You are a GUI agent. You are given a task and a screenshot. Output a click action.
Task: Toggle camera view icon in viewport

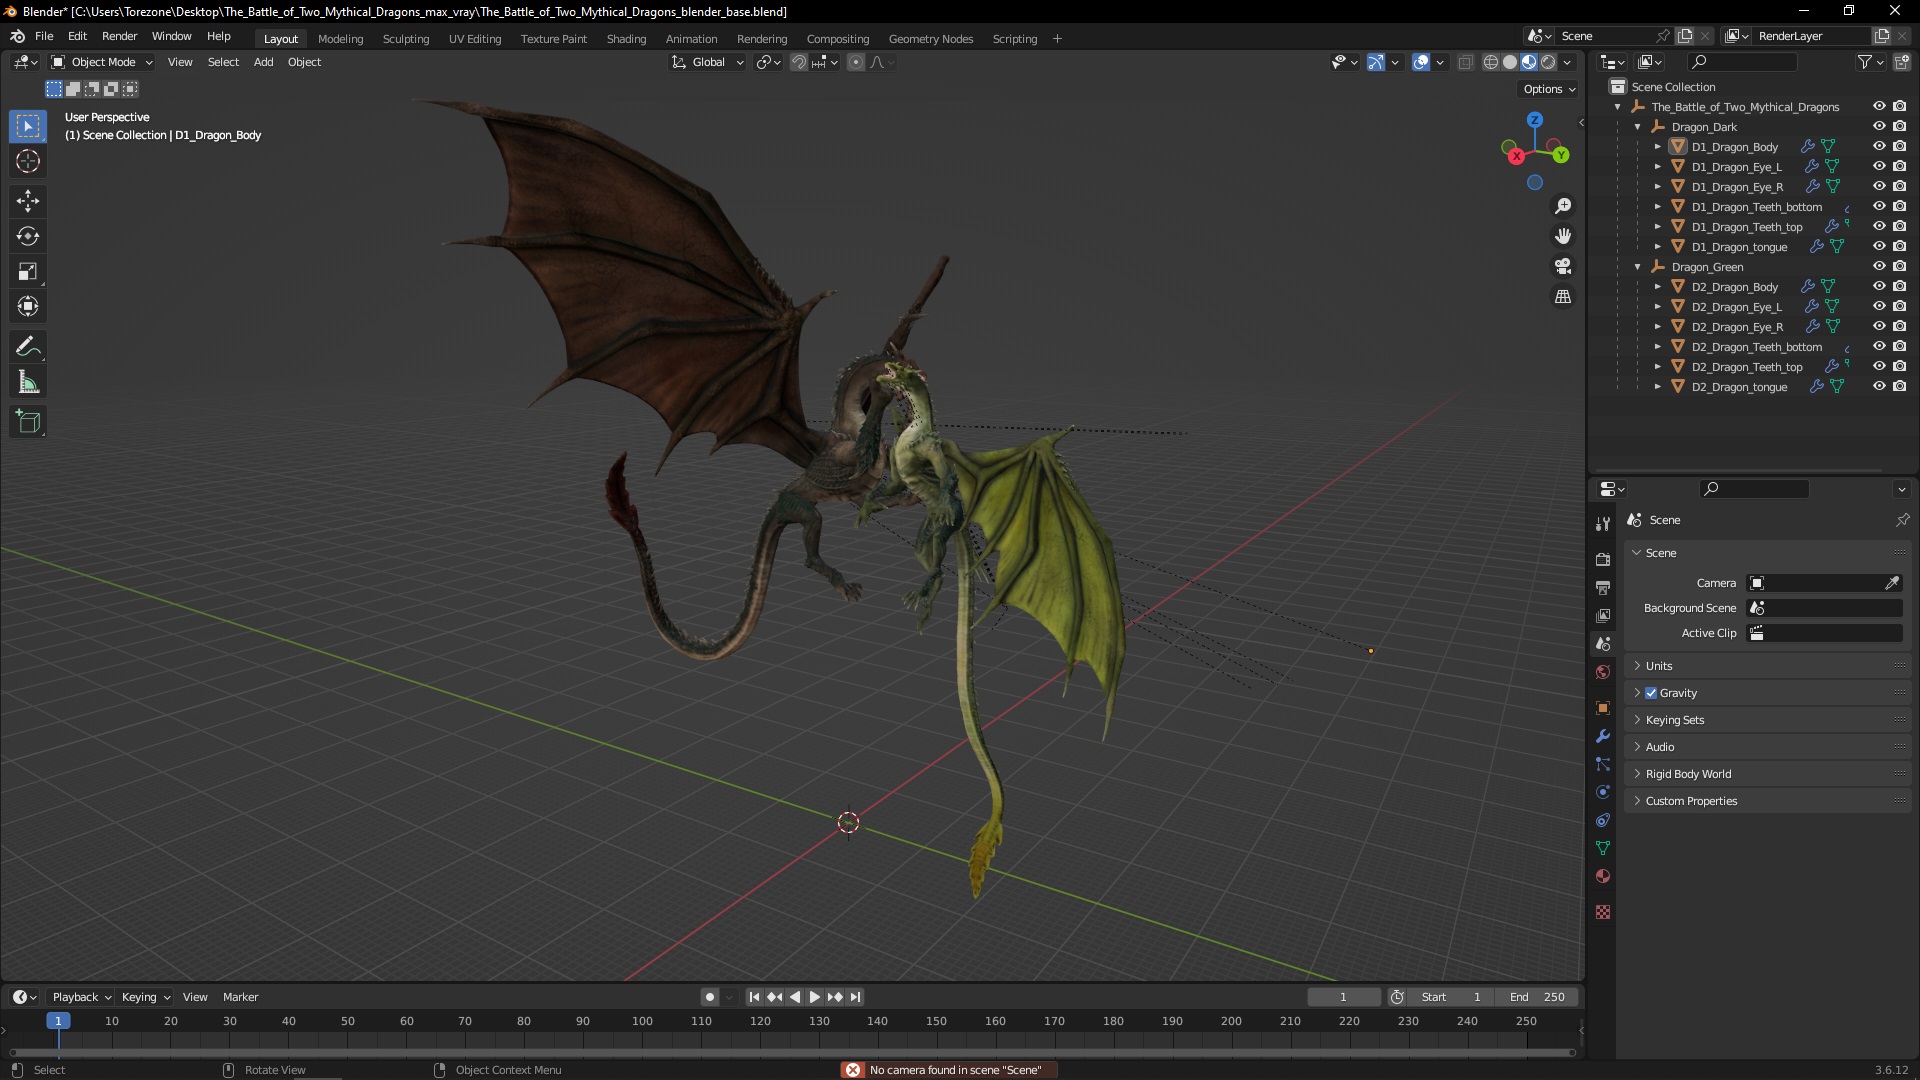[x=1563, y=267]
